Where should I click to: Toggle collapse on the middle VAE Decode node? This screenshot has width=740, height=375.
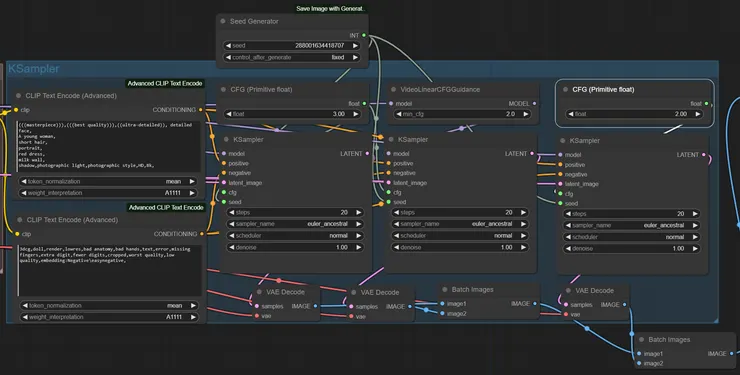tap(353, 292)
